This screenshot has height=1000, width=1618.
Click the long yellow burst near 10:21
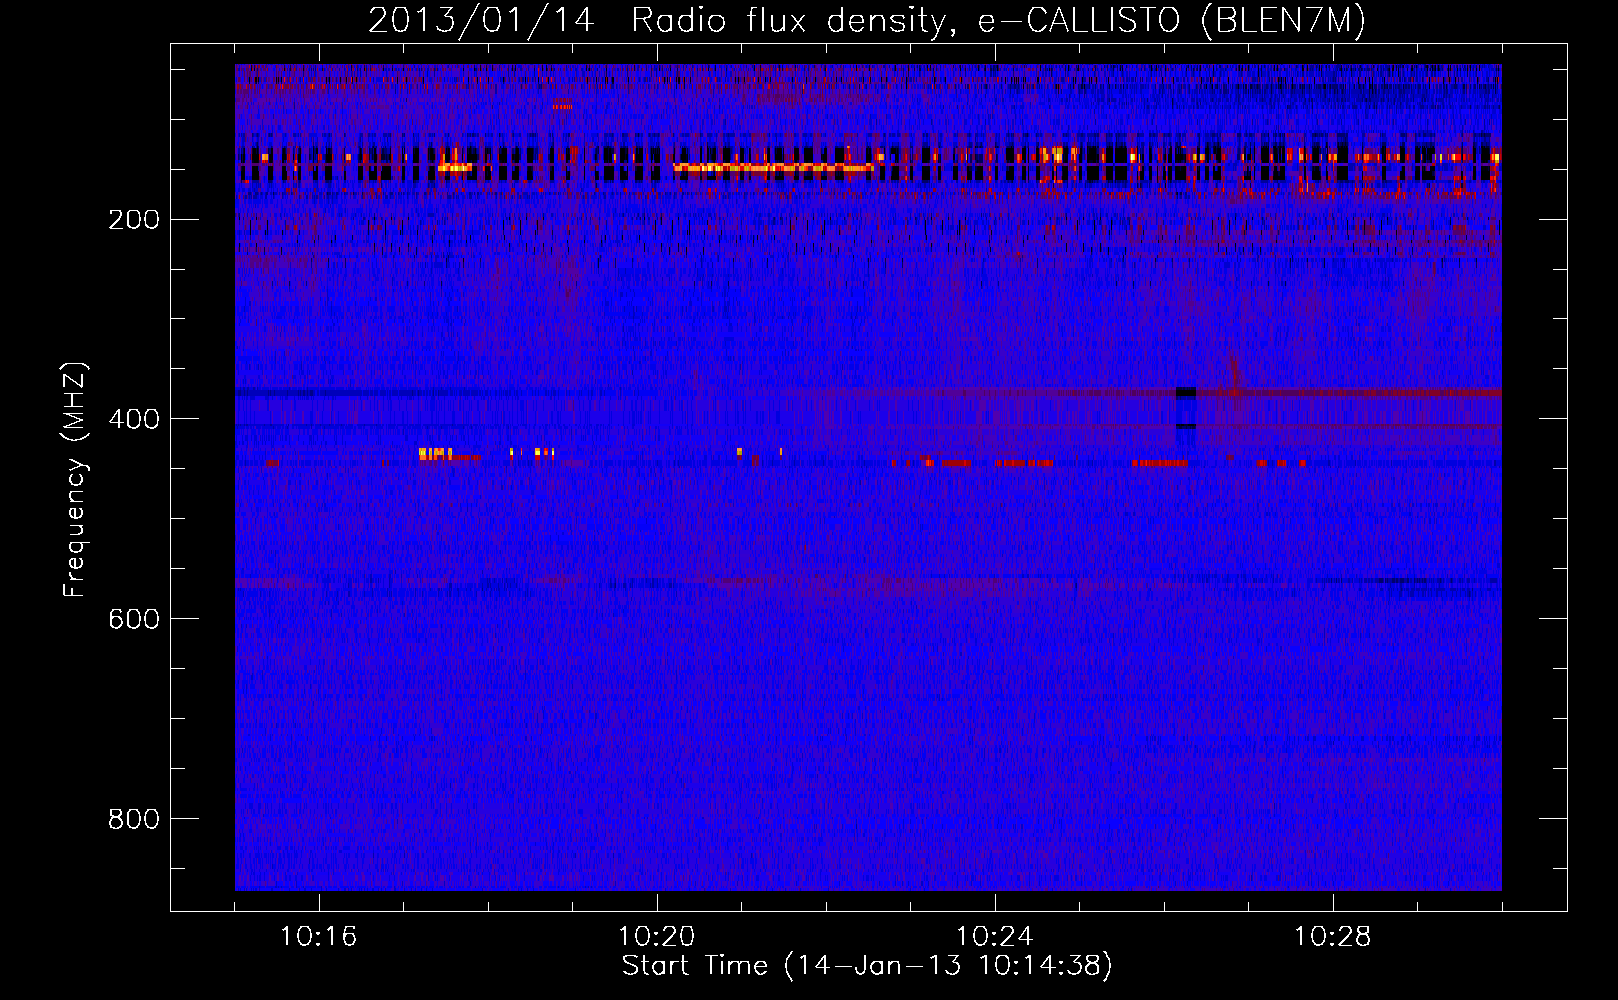point(773,168)
